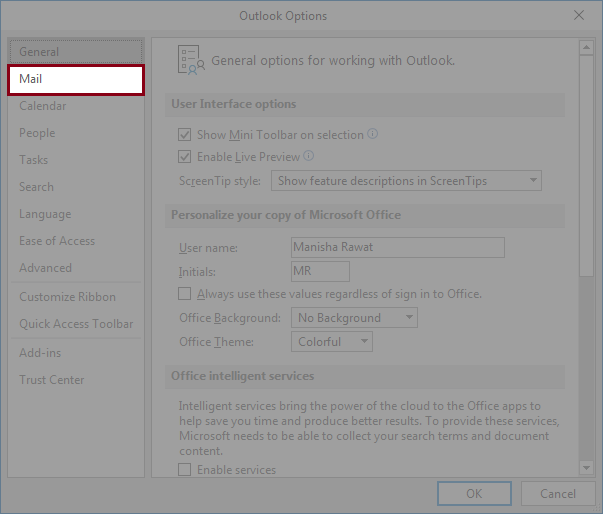Open the Tasks options category
This screenshot has width=603, height=514.
(76, 160)
